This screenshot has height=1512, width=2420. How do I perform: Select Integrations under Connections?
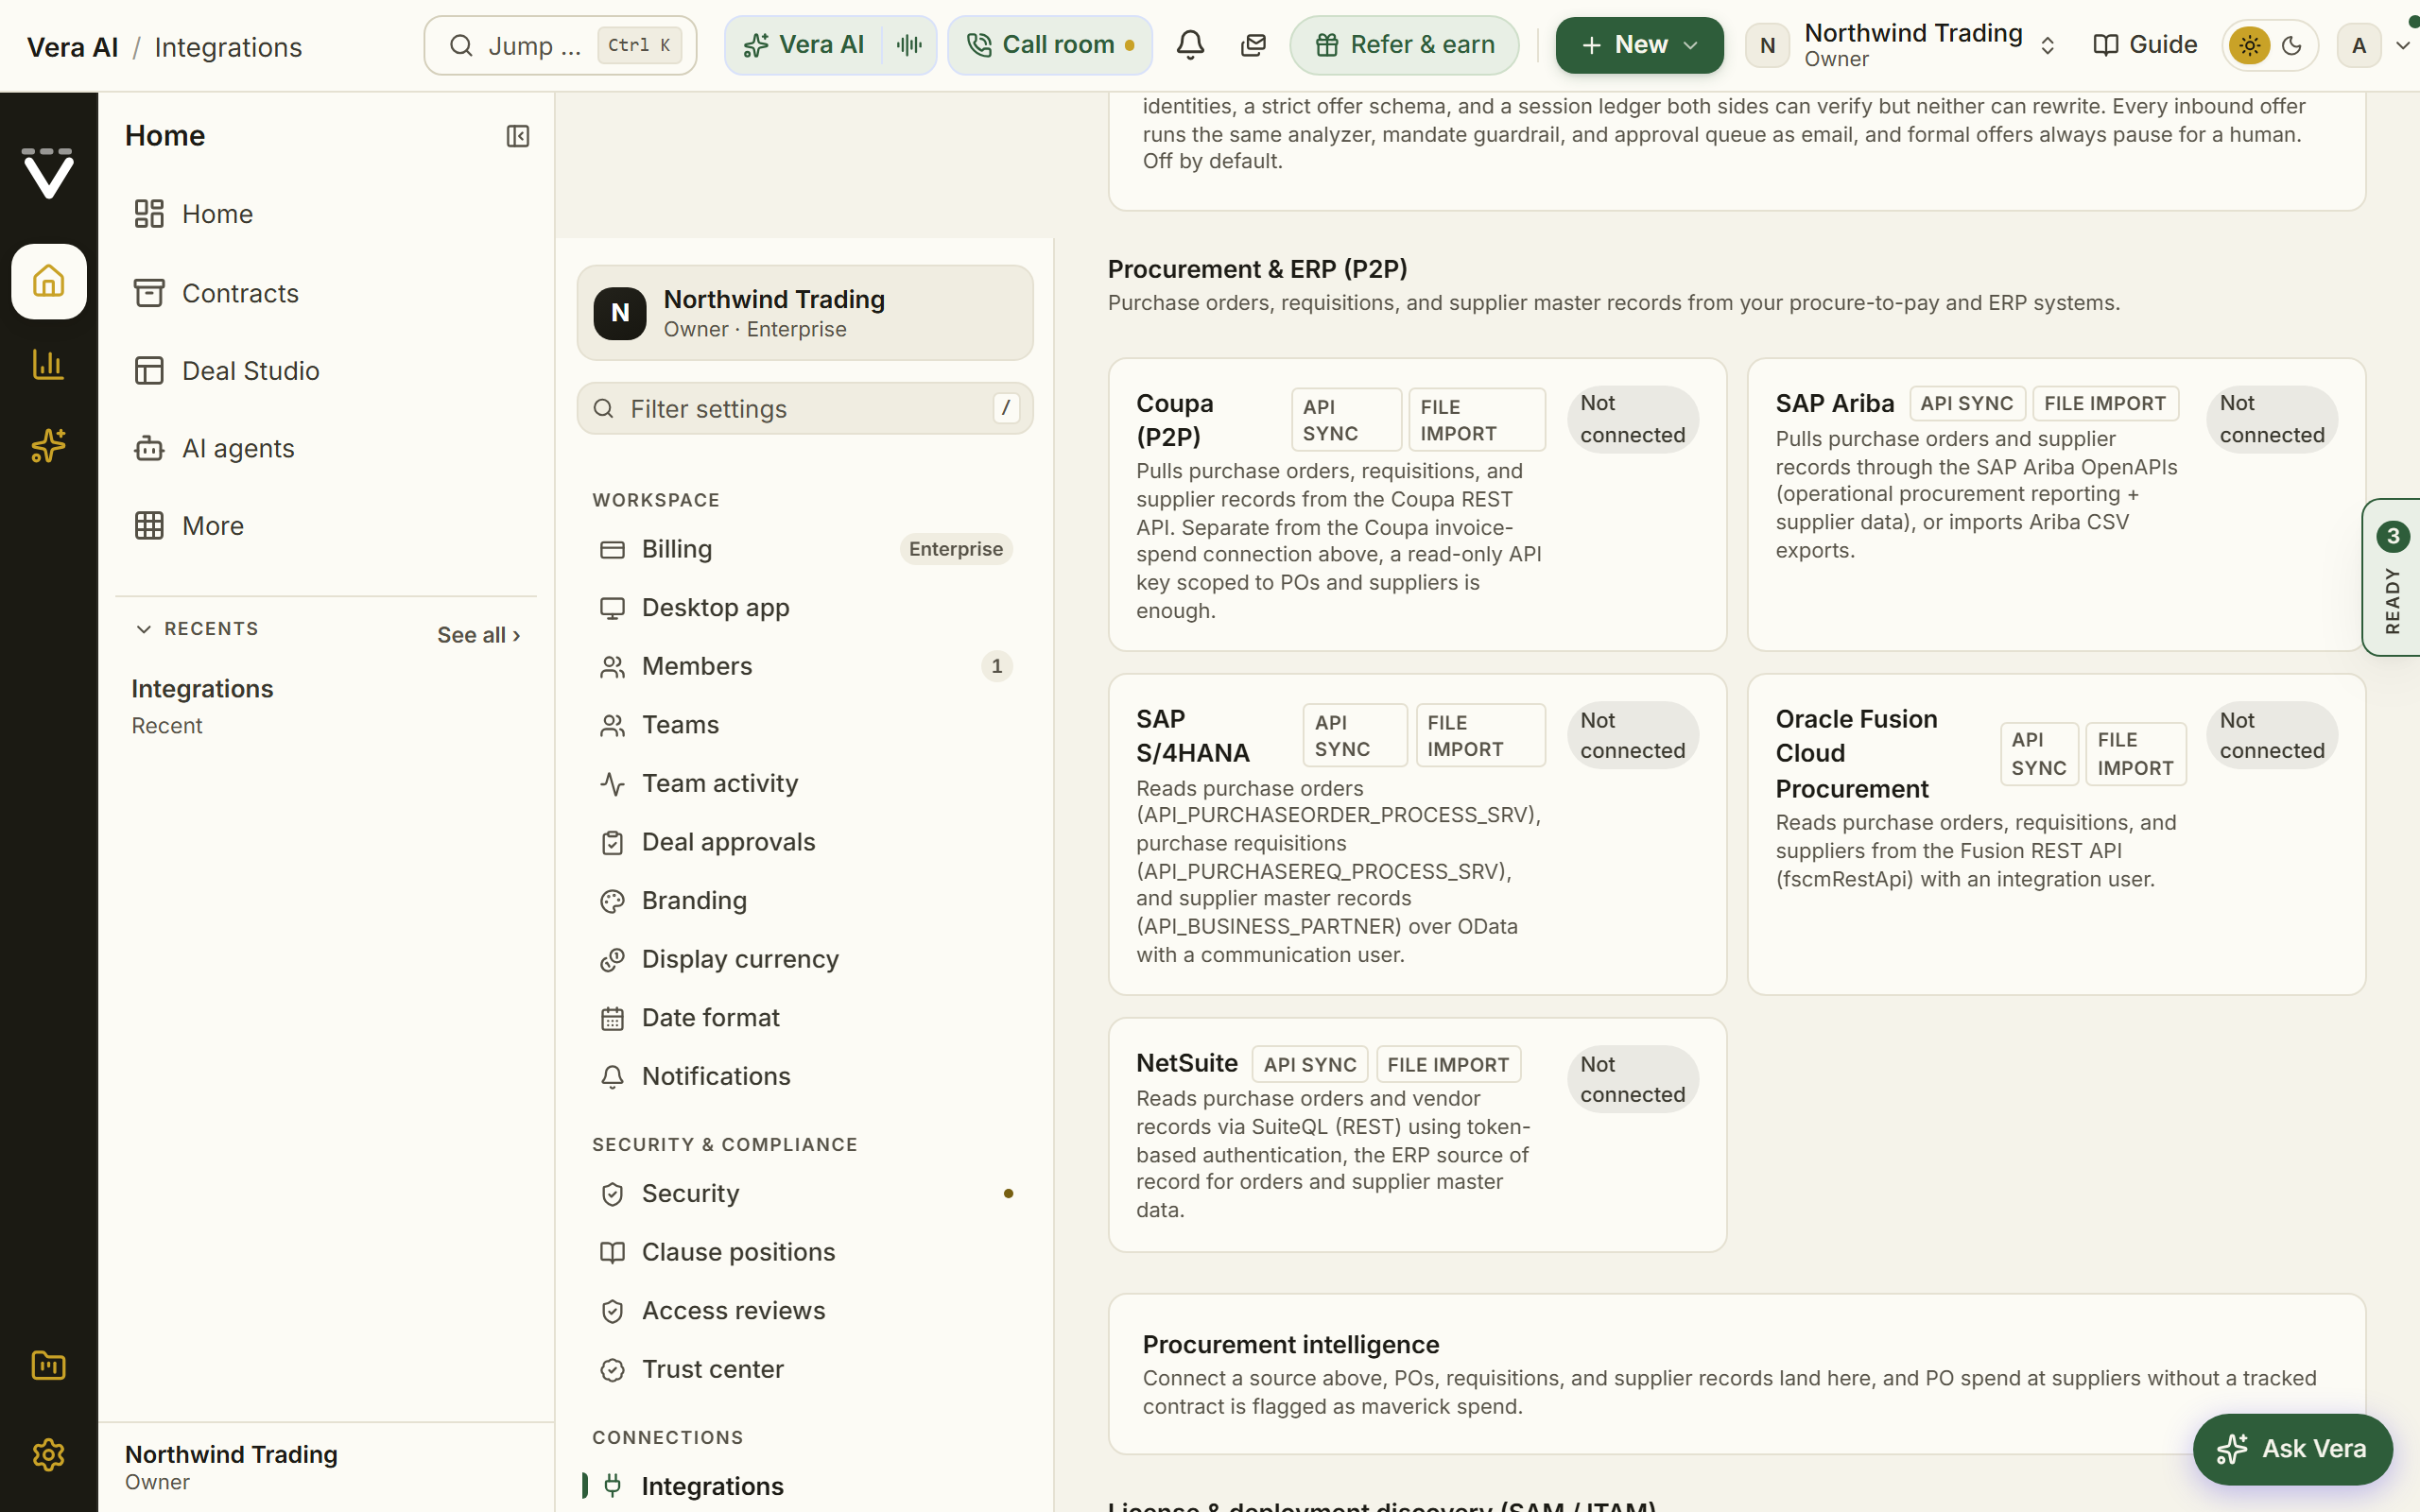(x=805, y=1486)
